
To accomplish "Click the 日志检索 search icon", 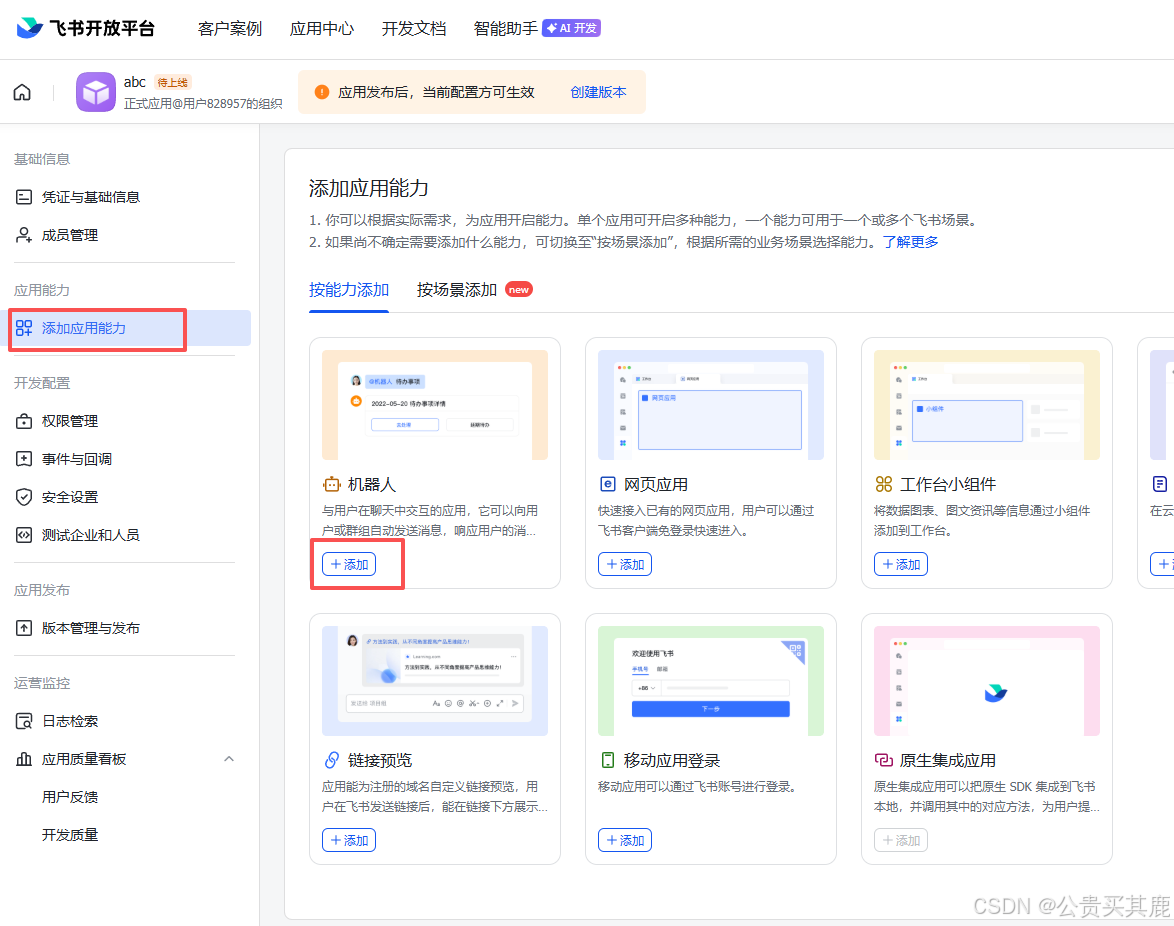I will pos(24,721).
